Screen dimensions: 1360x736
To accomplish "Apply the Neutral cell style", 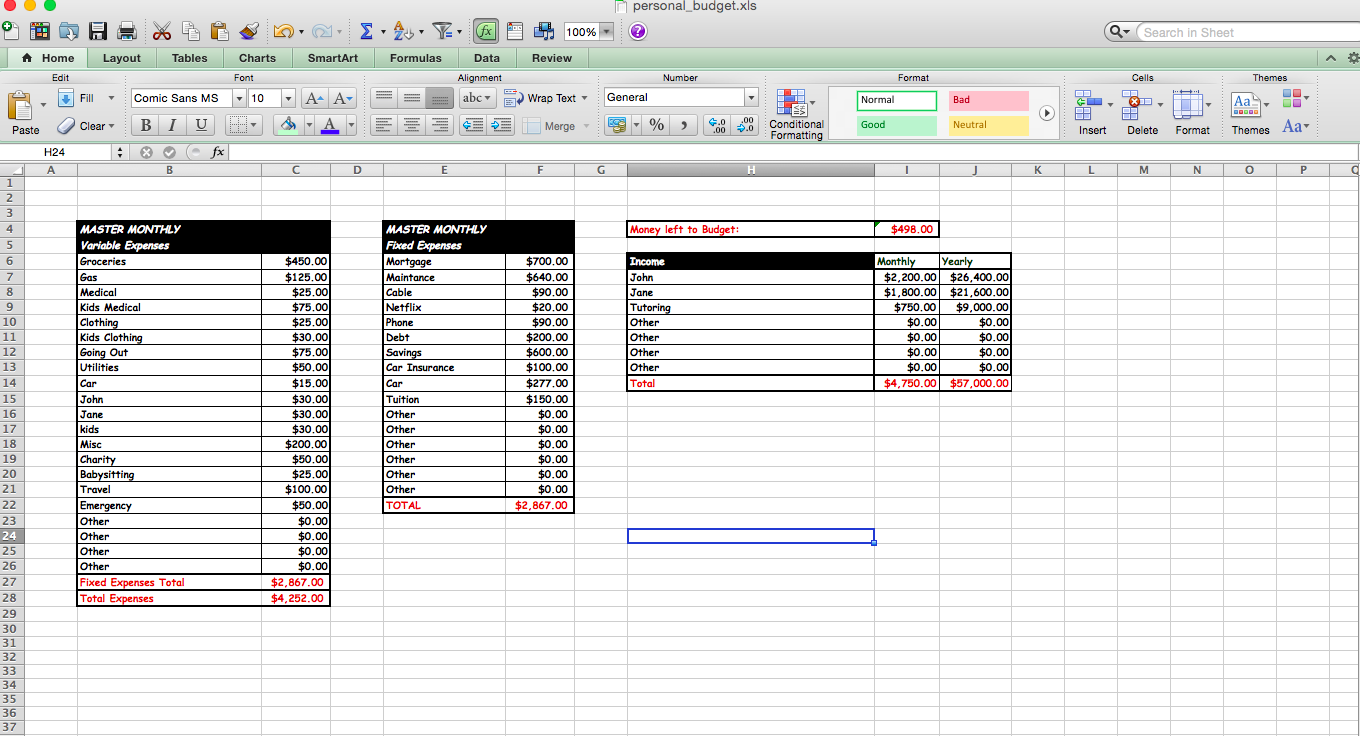I will (x=989, y=125).
